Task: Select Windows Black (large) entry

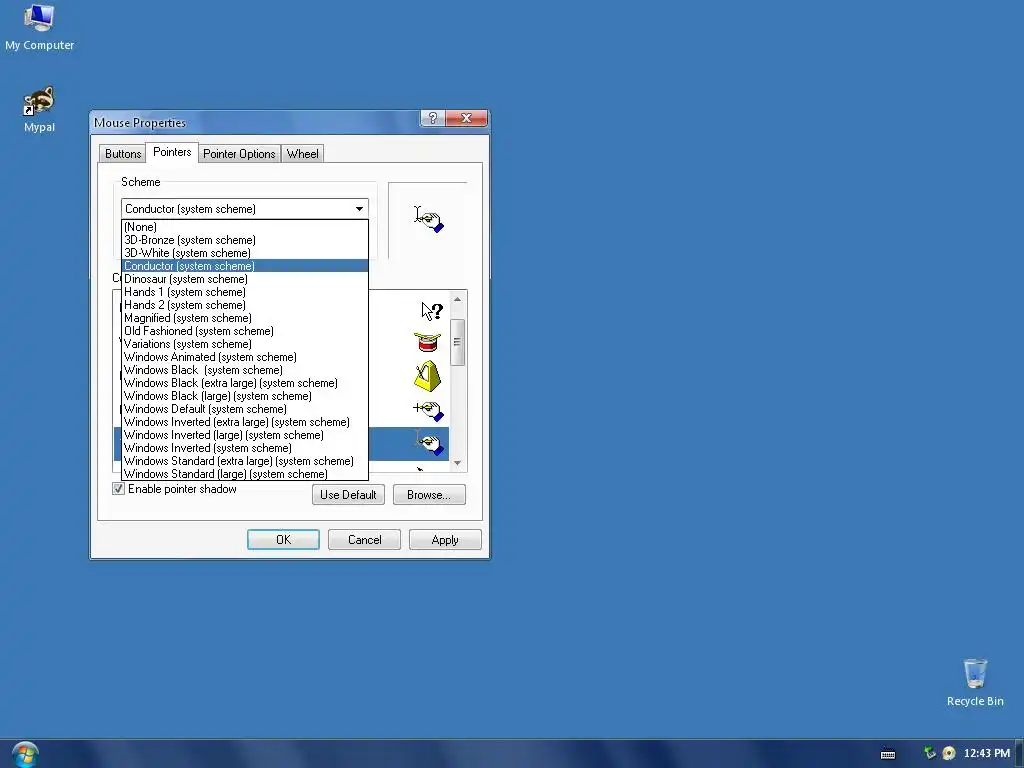Action: point(245,396)
